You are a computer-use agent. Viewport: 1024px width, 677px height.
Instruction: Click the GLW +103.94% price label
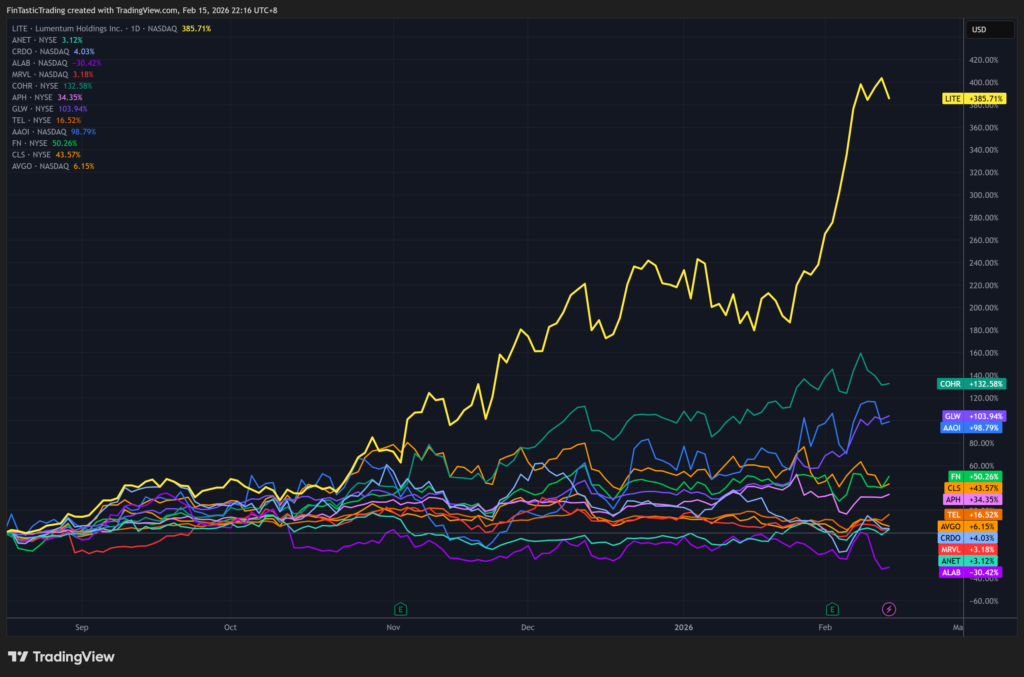[x=973, y=415]
